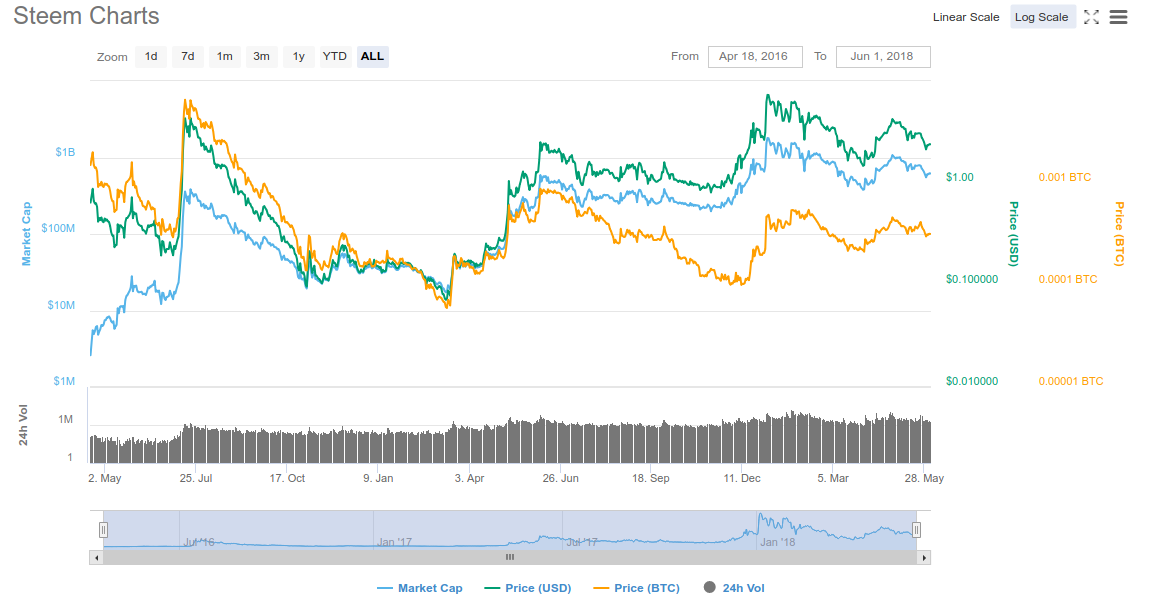Click the navigator scrollbar right arrow
The width and height of the screenshot is (1150, 601).
(924, 558)
